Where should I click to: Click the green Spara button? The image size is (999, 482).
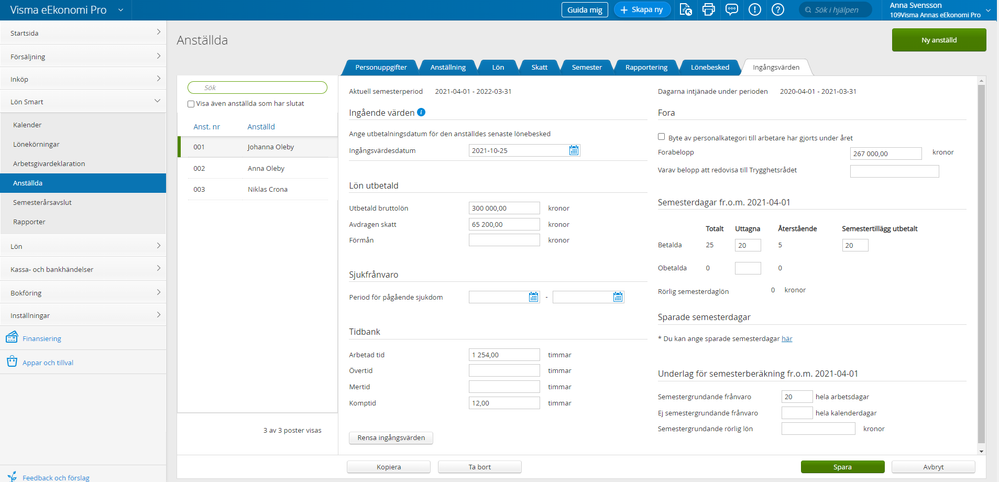point(842,467)
